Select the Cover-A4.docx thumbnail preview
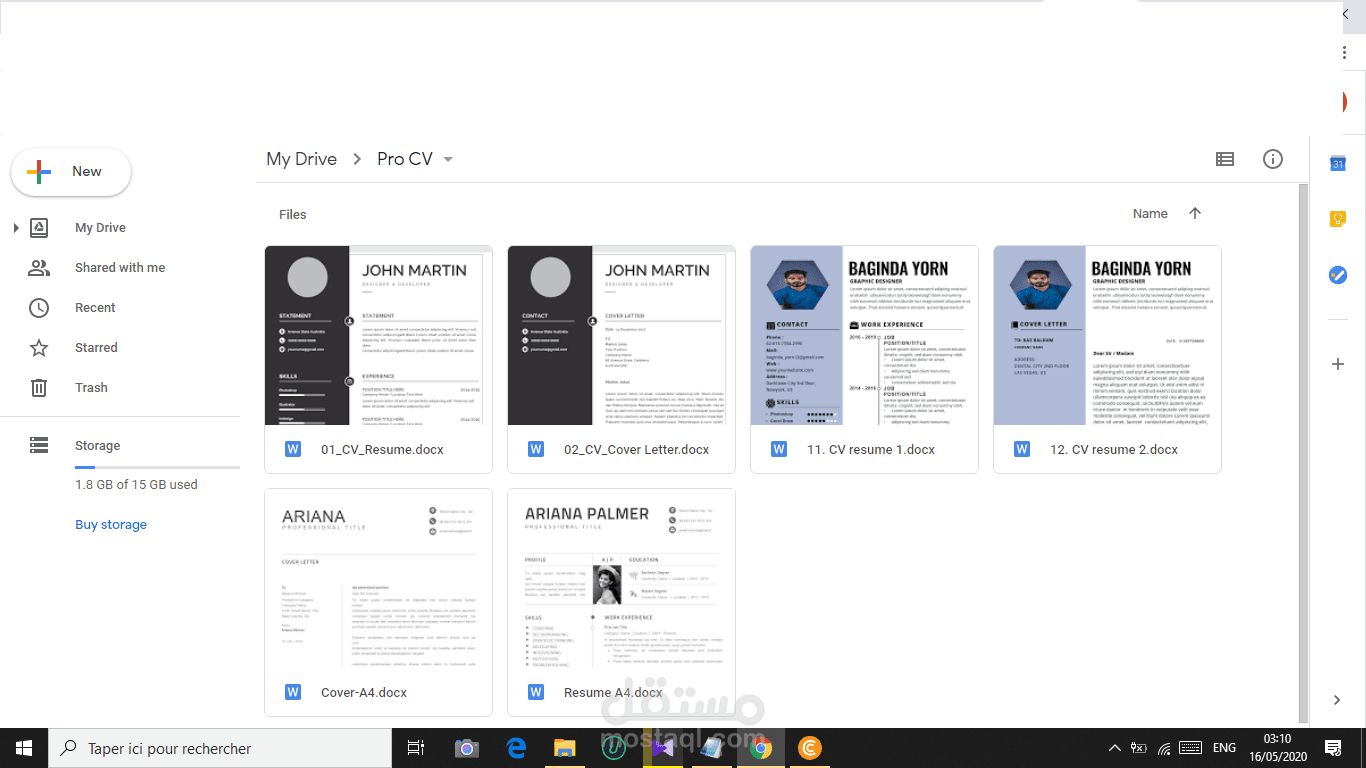This screenshot has height=768, width=1366. click(378, 579)
